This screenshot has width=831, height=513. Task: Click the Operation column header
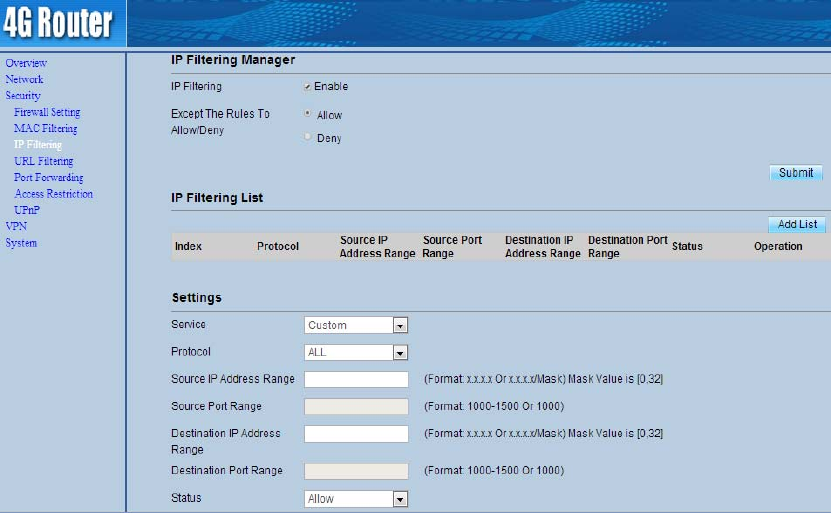(x=778, y=246)
